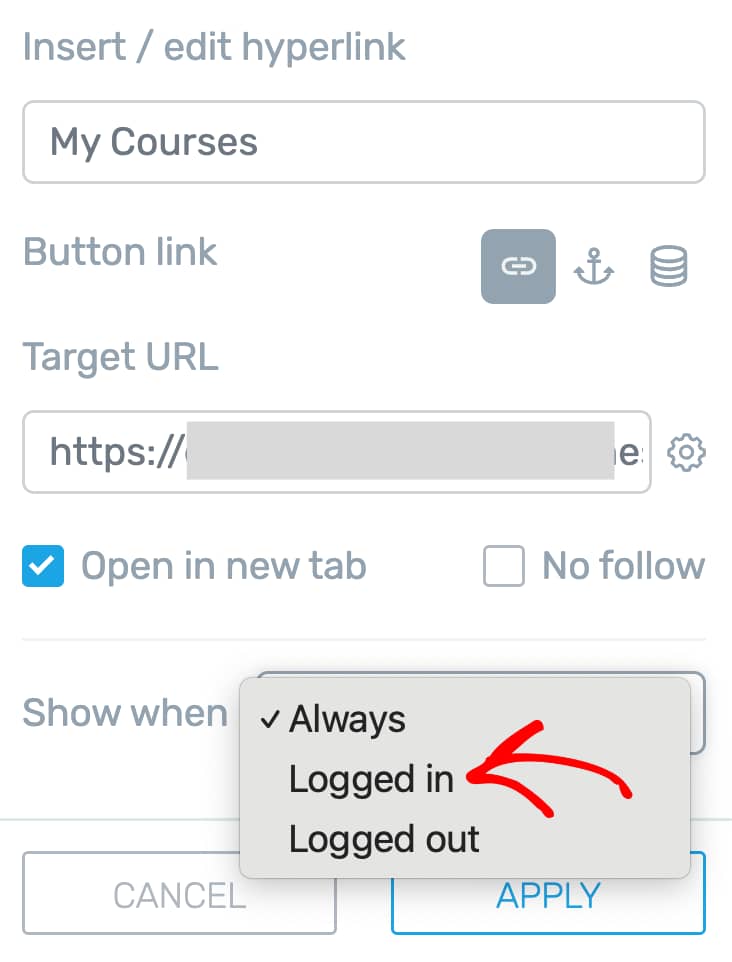Click the 'Show when' label
The image size is (732, 962).
125,713
